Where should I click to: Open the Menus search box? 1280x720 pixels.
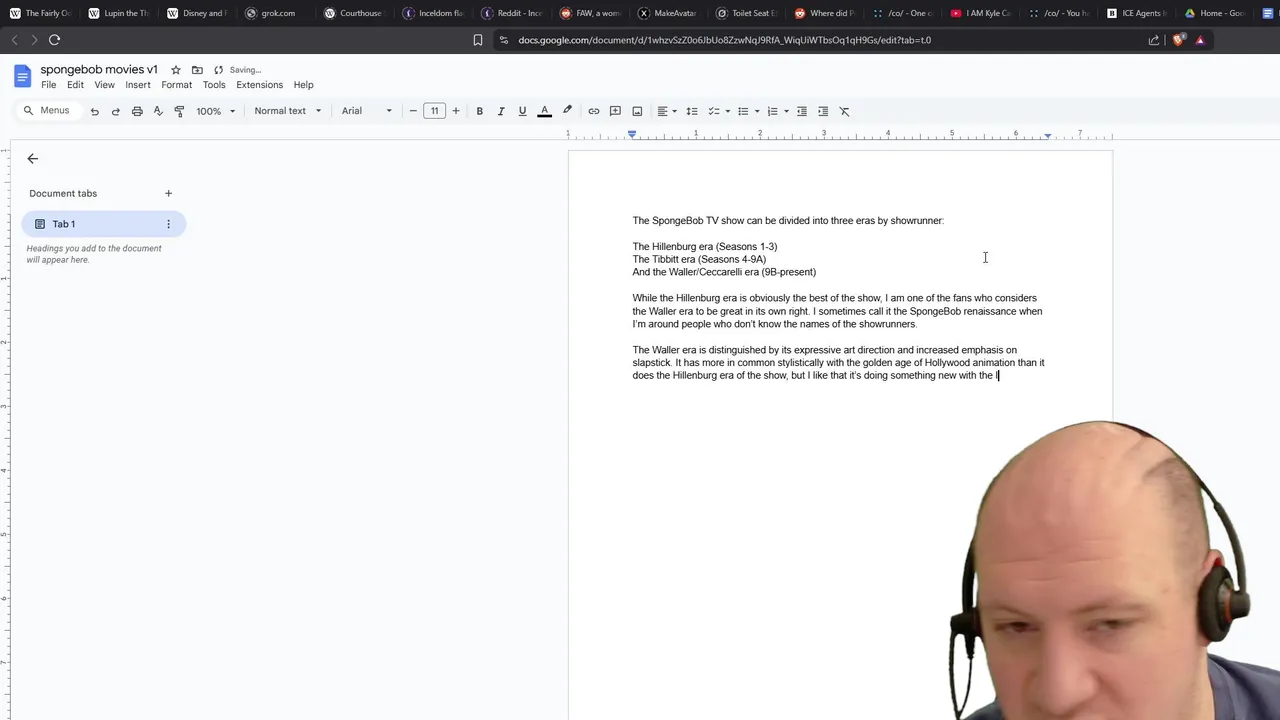(x=47, y=111)
